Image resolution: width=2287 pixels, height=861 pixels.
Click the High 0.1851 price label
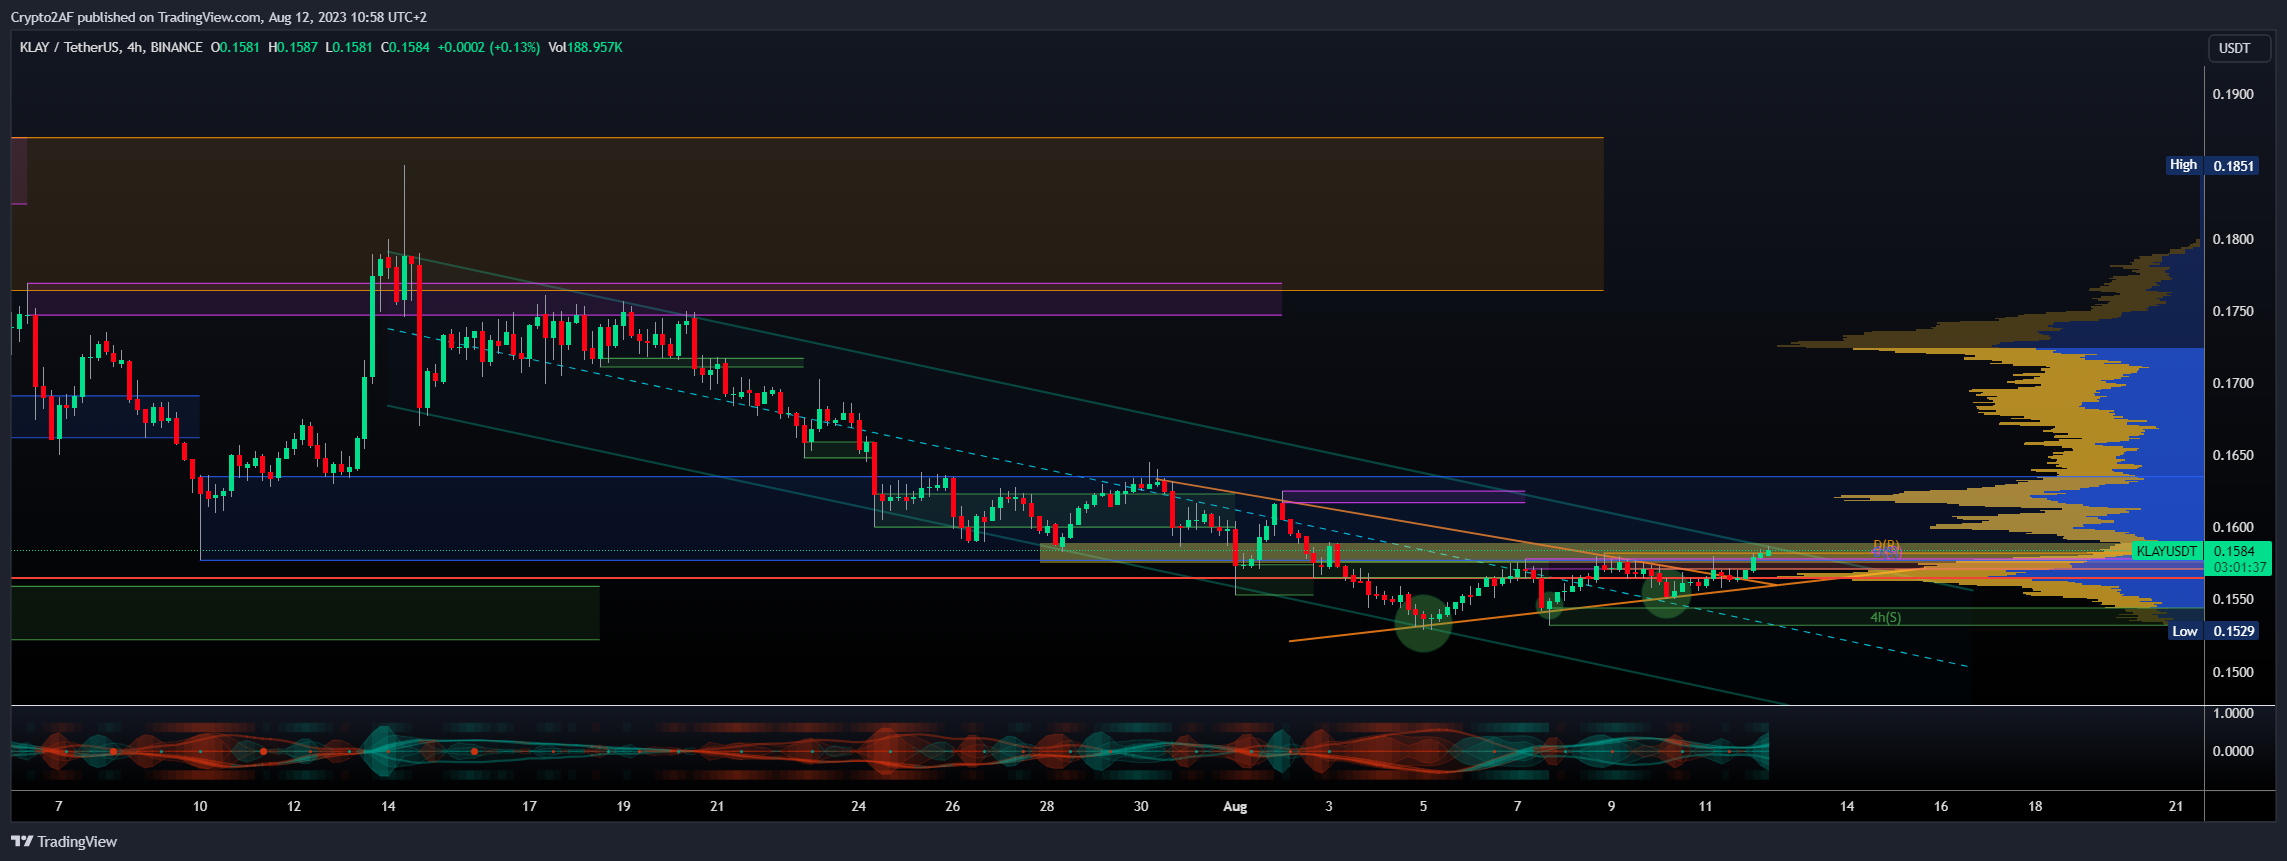[x=2213, y=165]
